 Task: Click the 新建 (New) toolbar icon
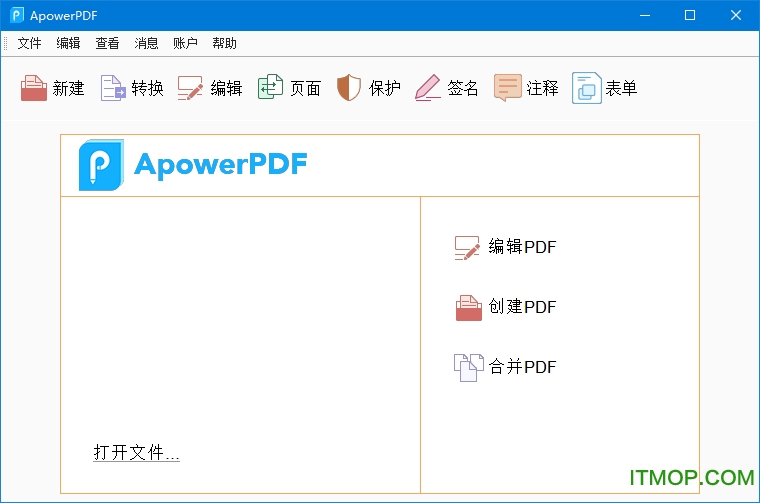[33, 88]
